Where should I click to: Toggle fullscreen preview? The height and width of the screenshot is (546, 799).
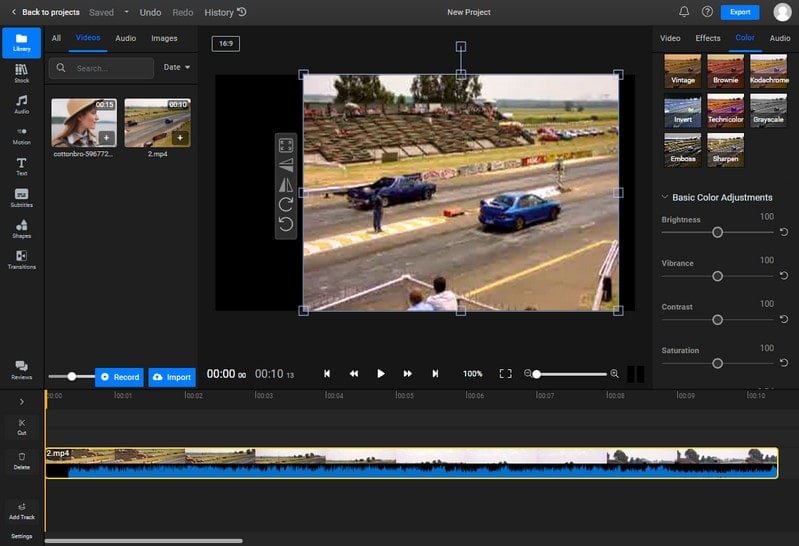(505, 374)
